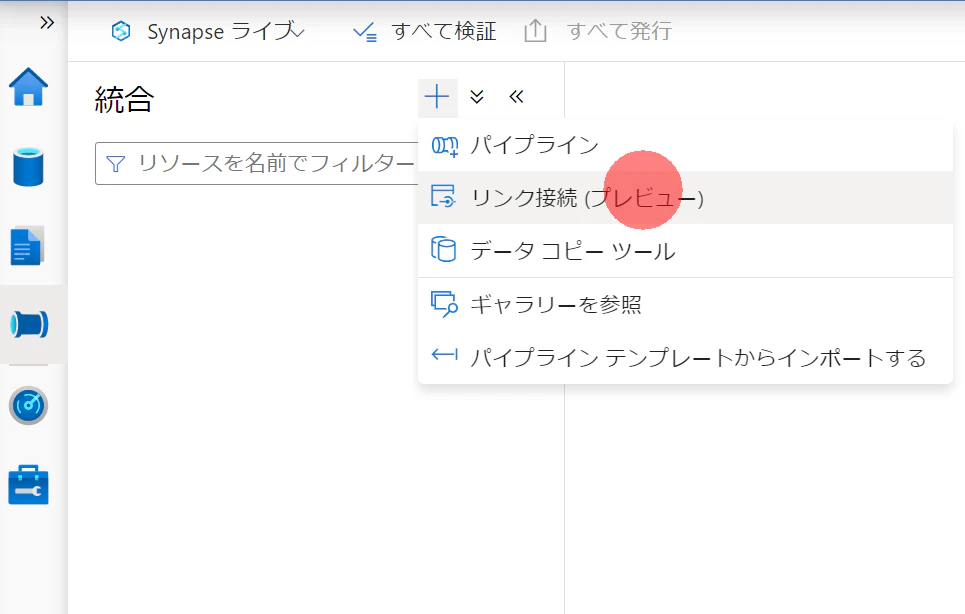This screenshot has width=965, height=614.
Task: Click the plus add new resource button
Action: click(x=438, y=97)
